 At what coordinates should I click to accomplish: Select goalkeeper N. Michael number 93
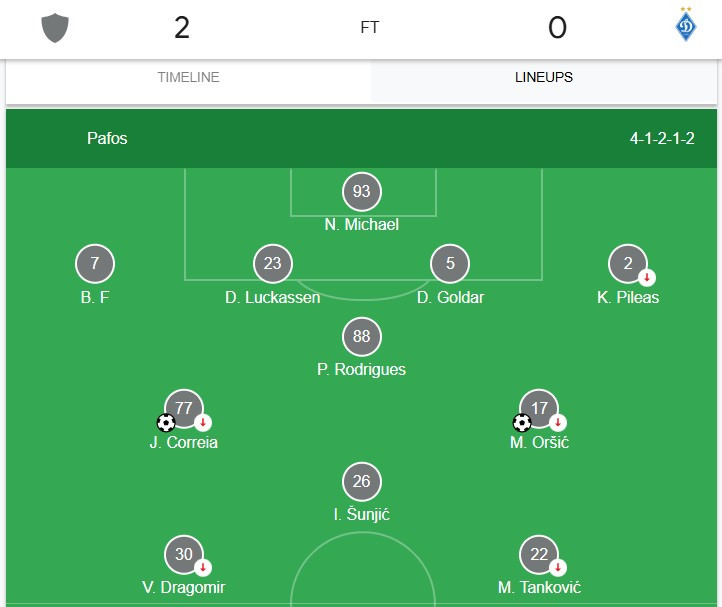(361, 191)
